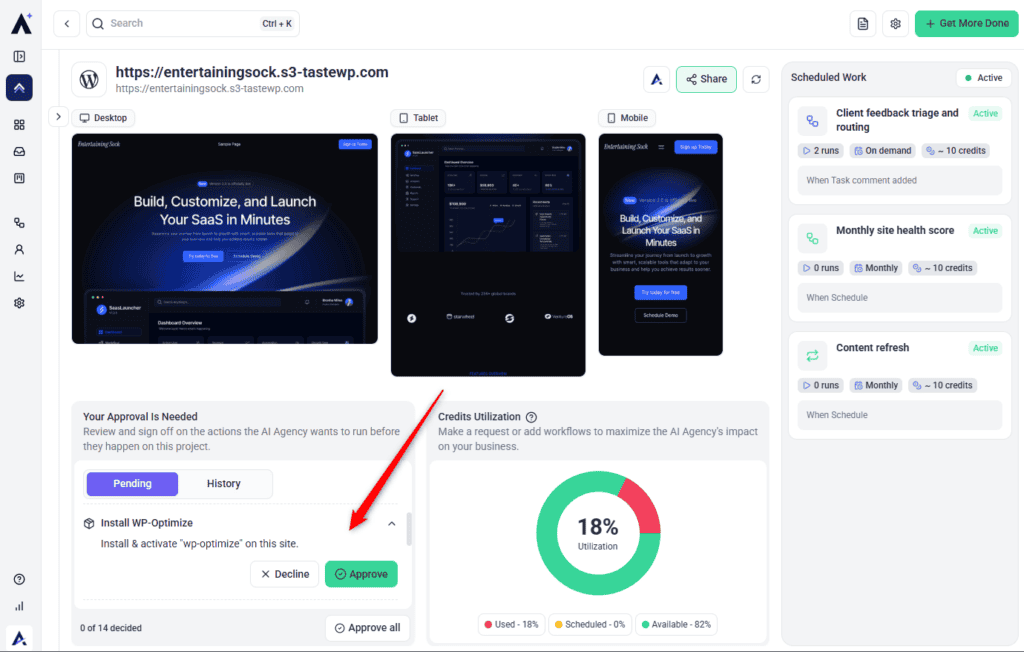The height and width of the screenshot is (652, 1024).
Task: Open the bar chart icon in the lower sidebar
Action: [20, 606]
